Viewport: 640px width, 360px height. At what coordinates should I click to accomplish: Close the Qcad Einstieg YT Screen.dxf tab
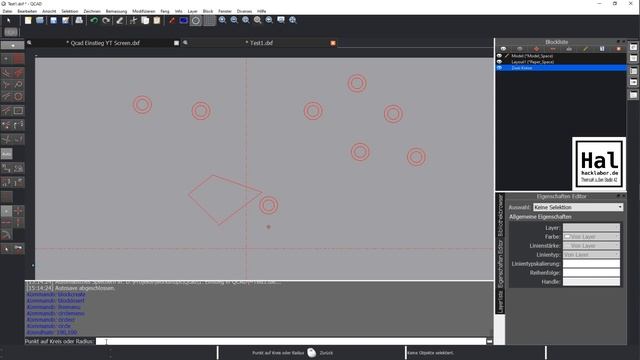[176, 43]
